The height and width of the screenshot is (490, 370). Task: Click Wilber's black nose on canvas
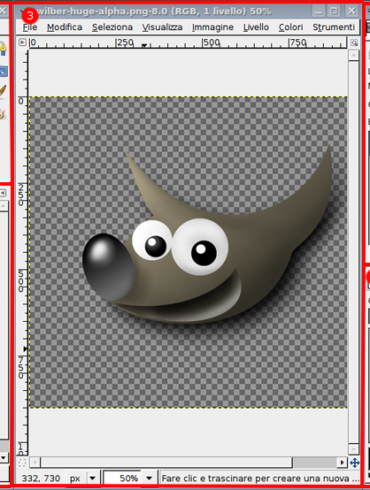108,266
